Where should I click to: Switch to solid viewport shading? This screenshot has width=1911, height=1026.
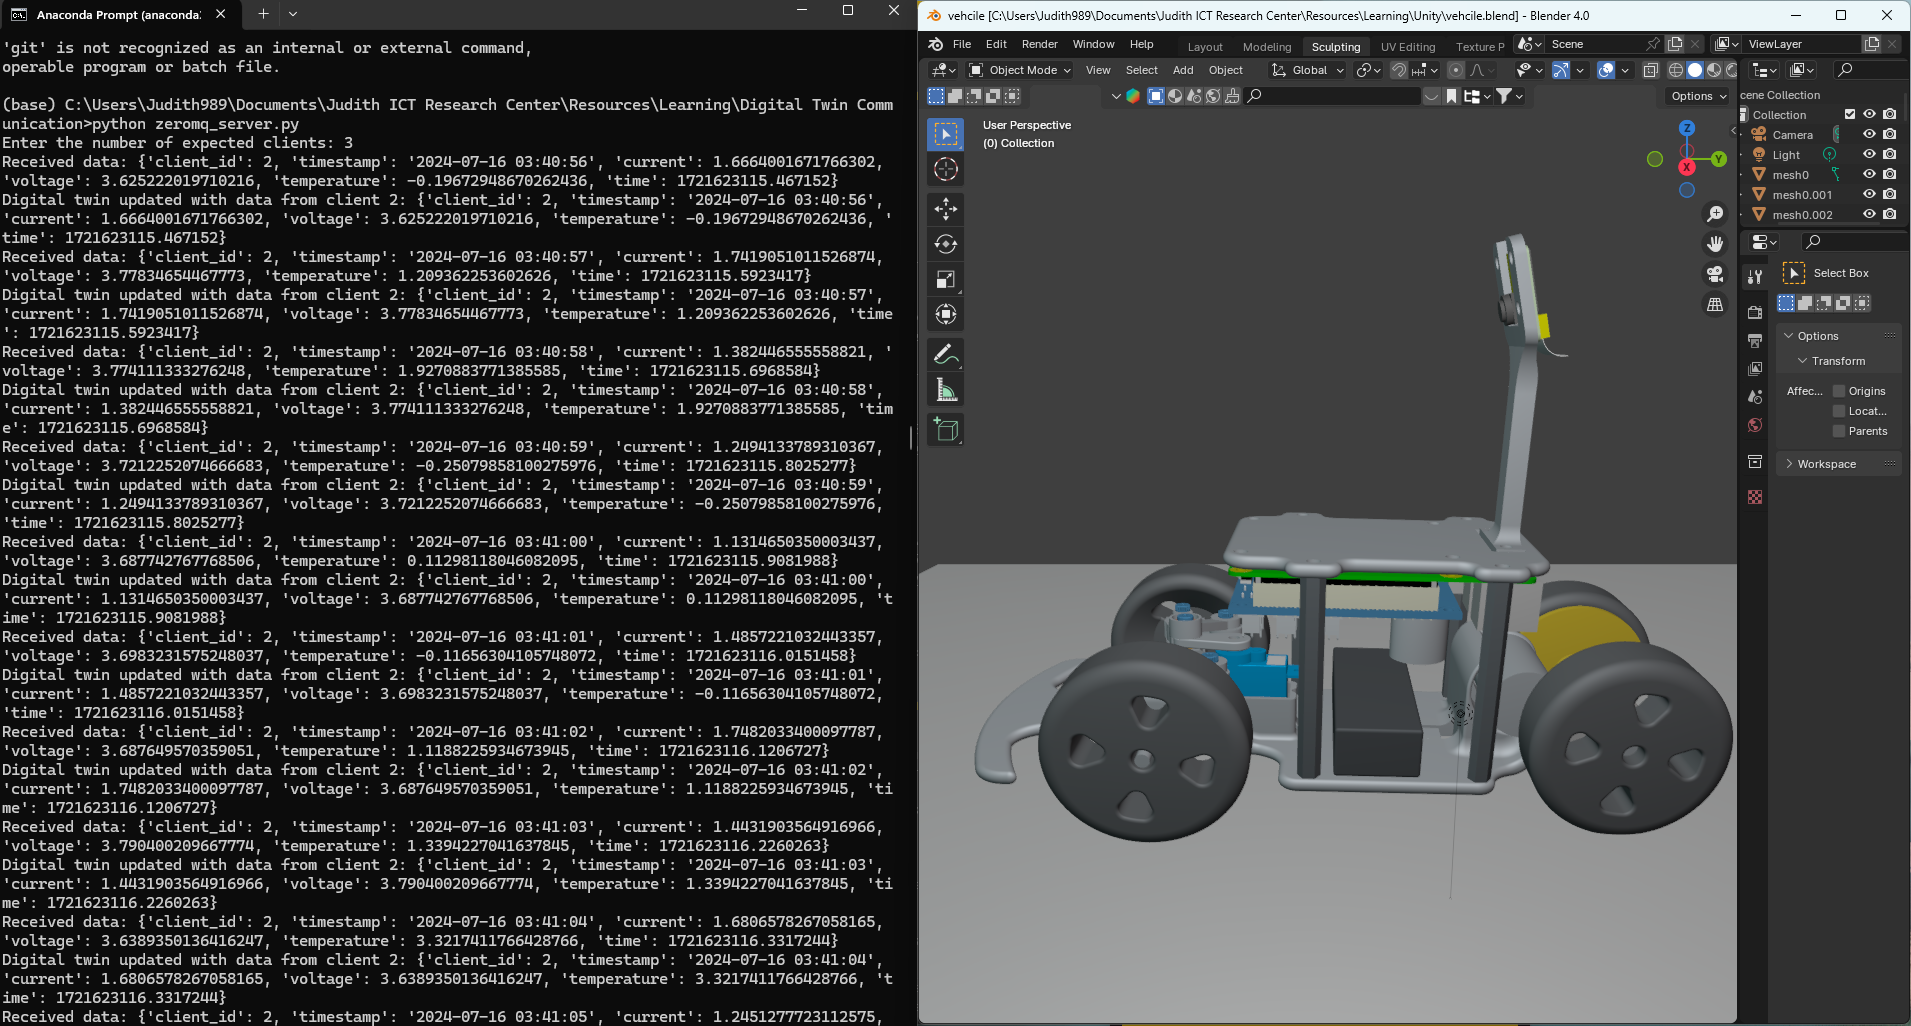point(1695,70)
